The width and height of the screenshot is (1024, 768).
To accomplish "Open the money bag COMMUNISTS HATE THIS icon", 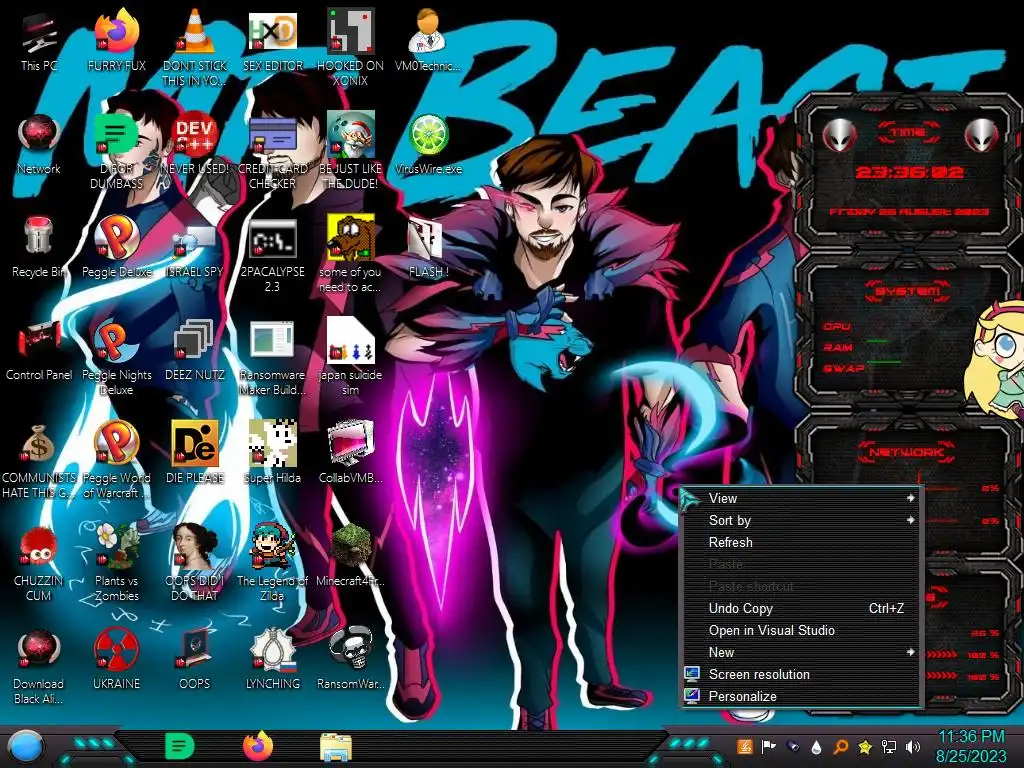I will coord(39,460).
